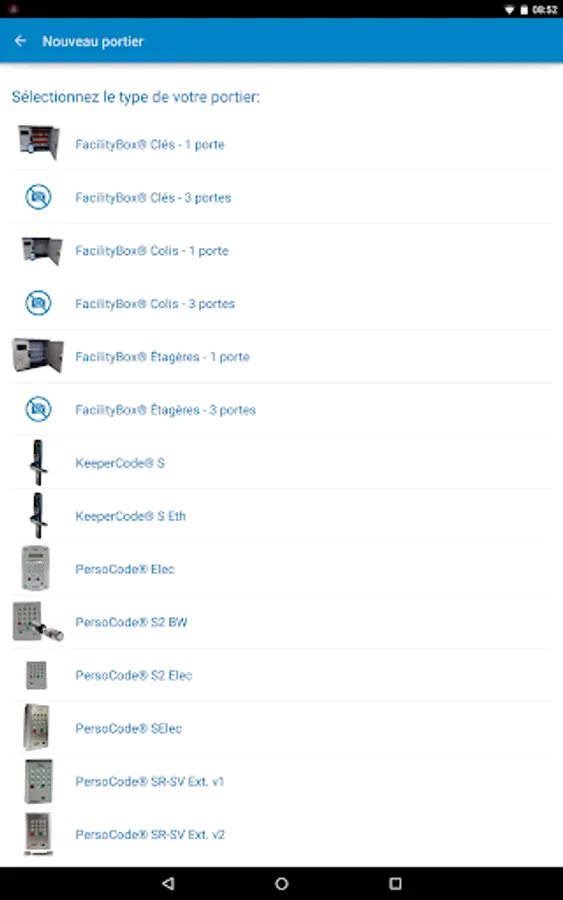Screen dimensions: 563x900
Task: Tap the KeeperCode S handle image
Action: click(x=38, y=463)
